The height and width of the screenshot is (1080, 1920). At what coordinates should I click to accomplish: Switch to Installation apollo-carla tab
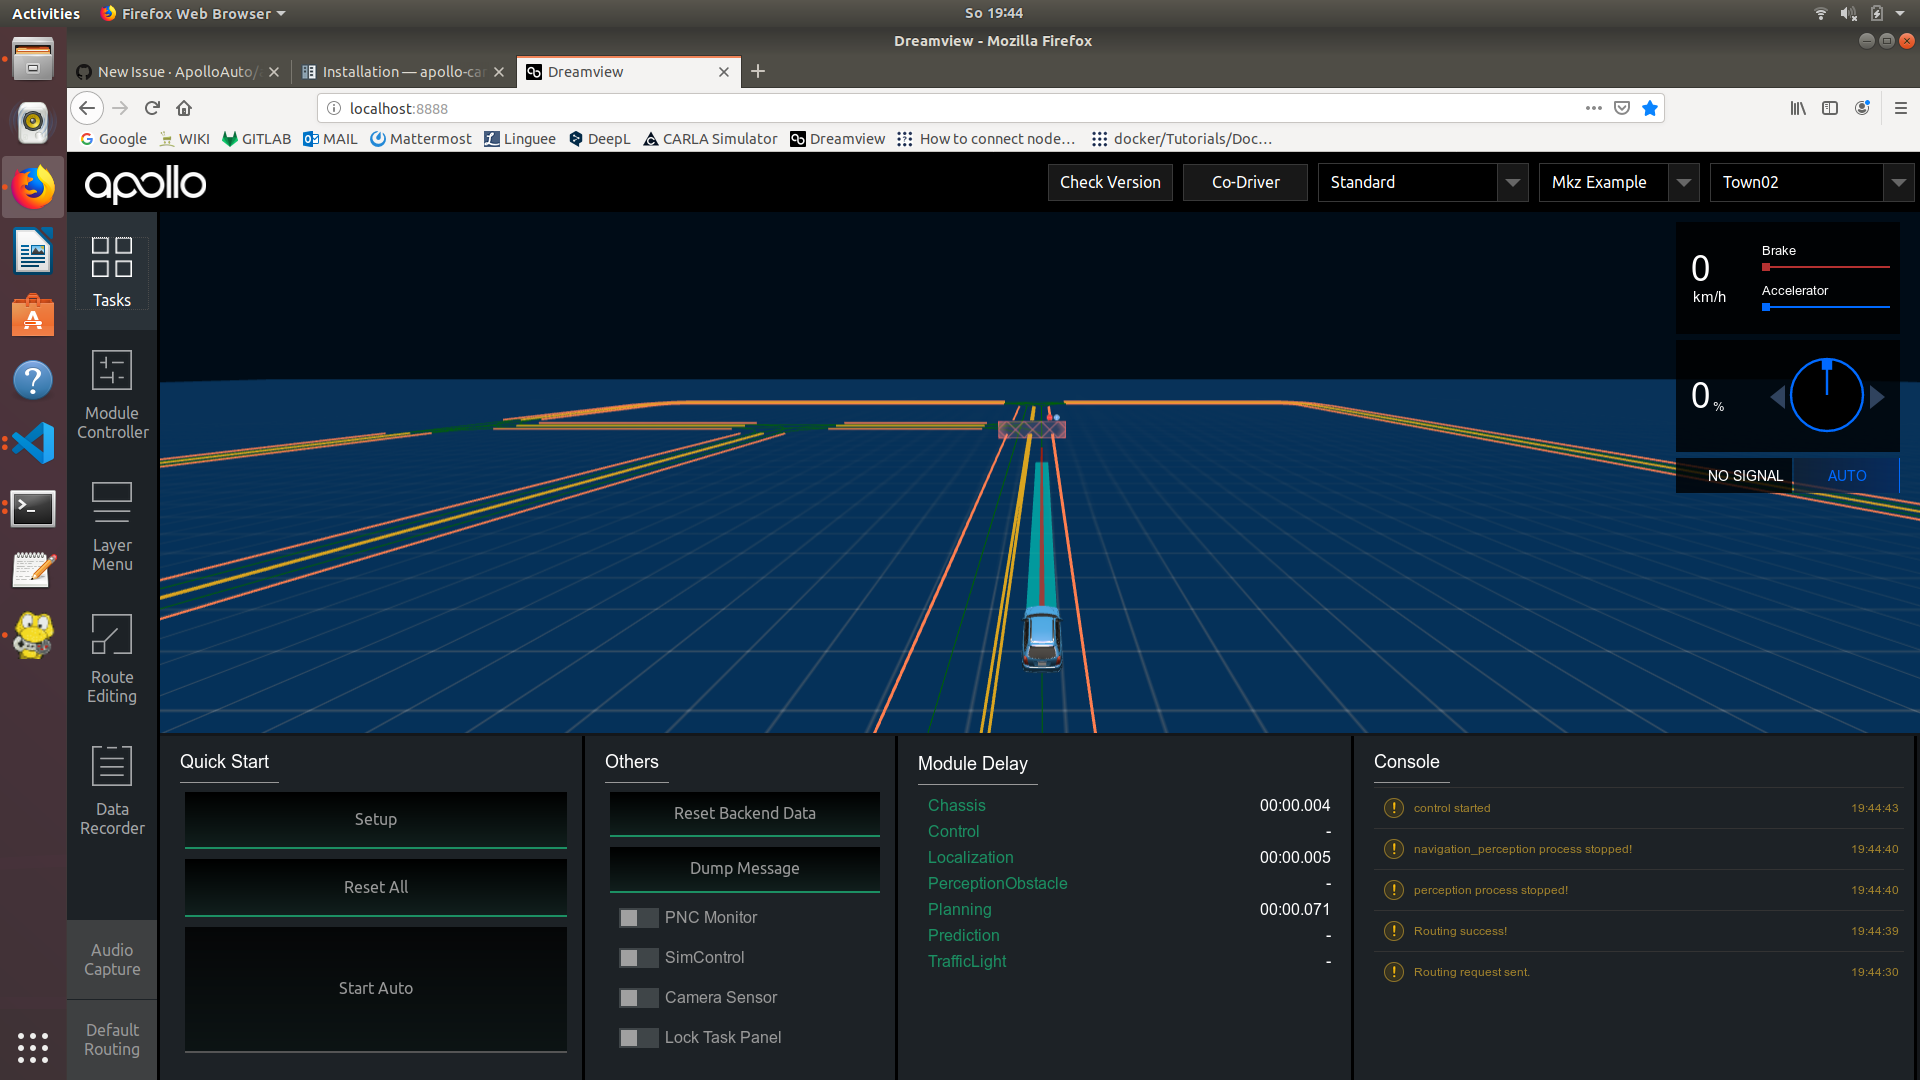404,71
